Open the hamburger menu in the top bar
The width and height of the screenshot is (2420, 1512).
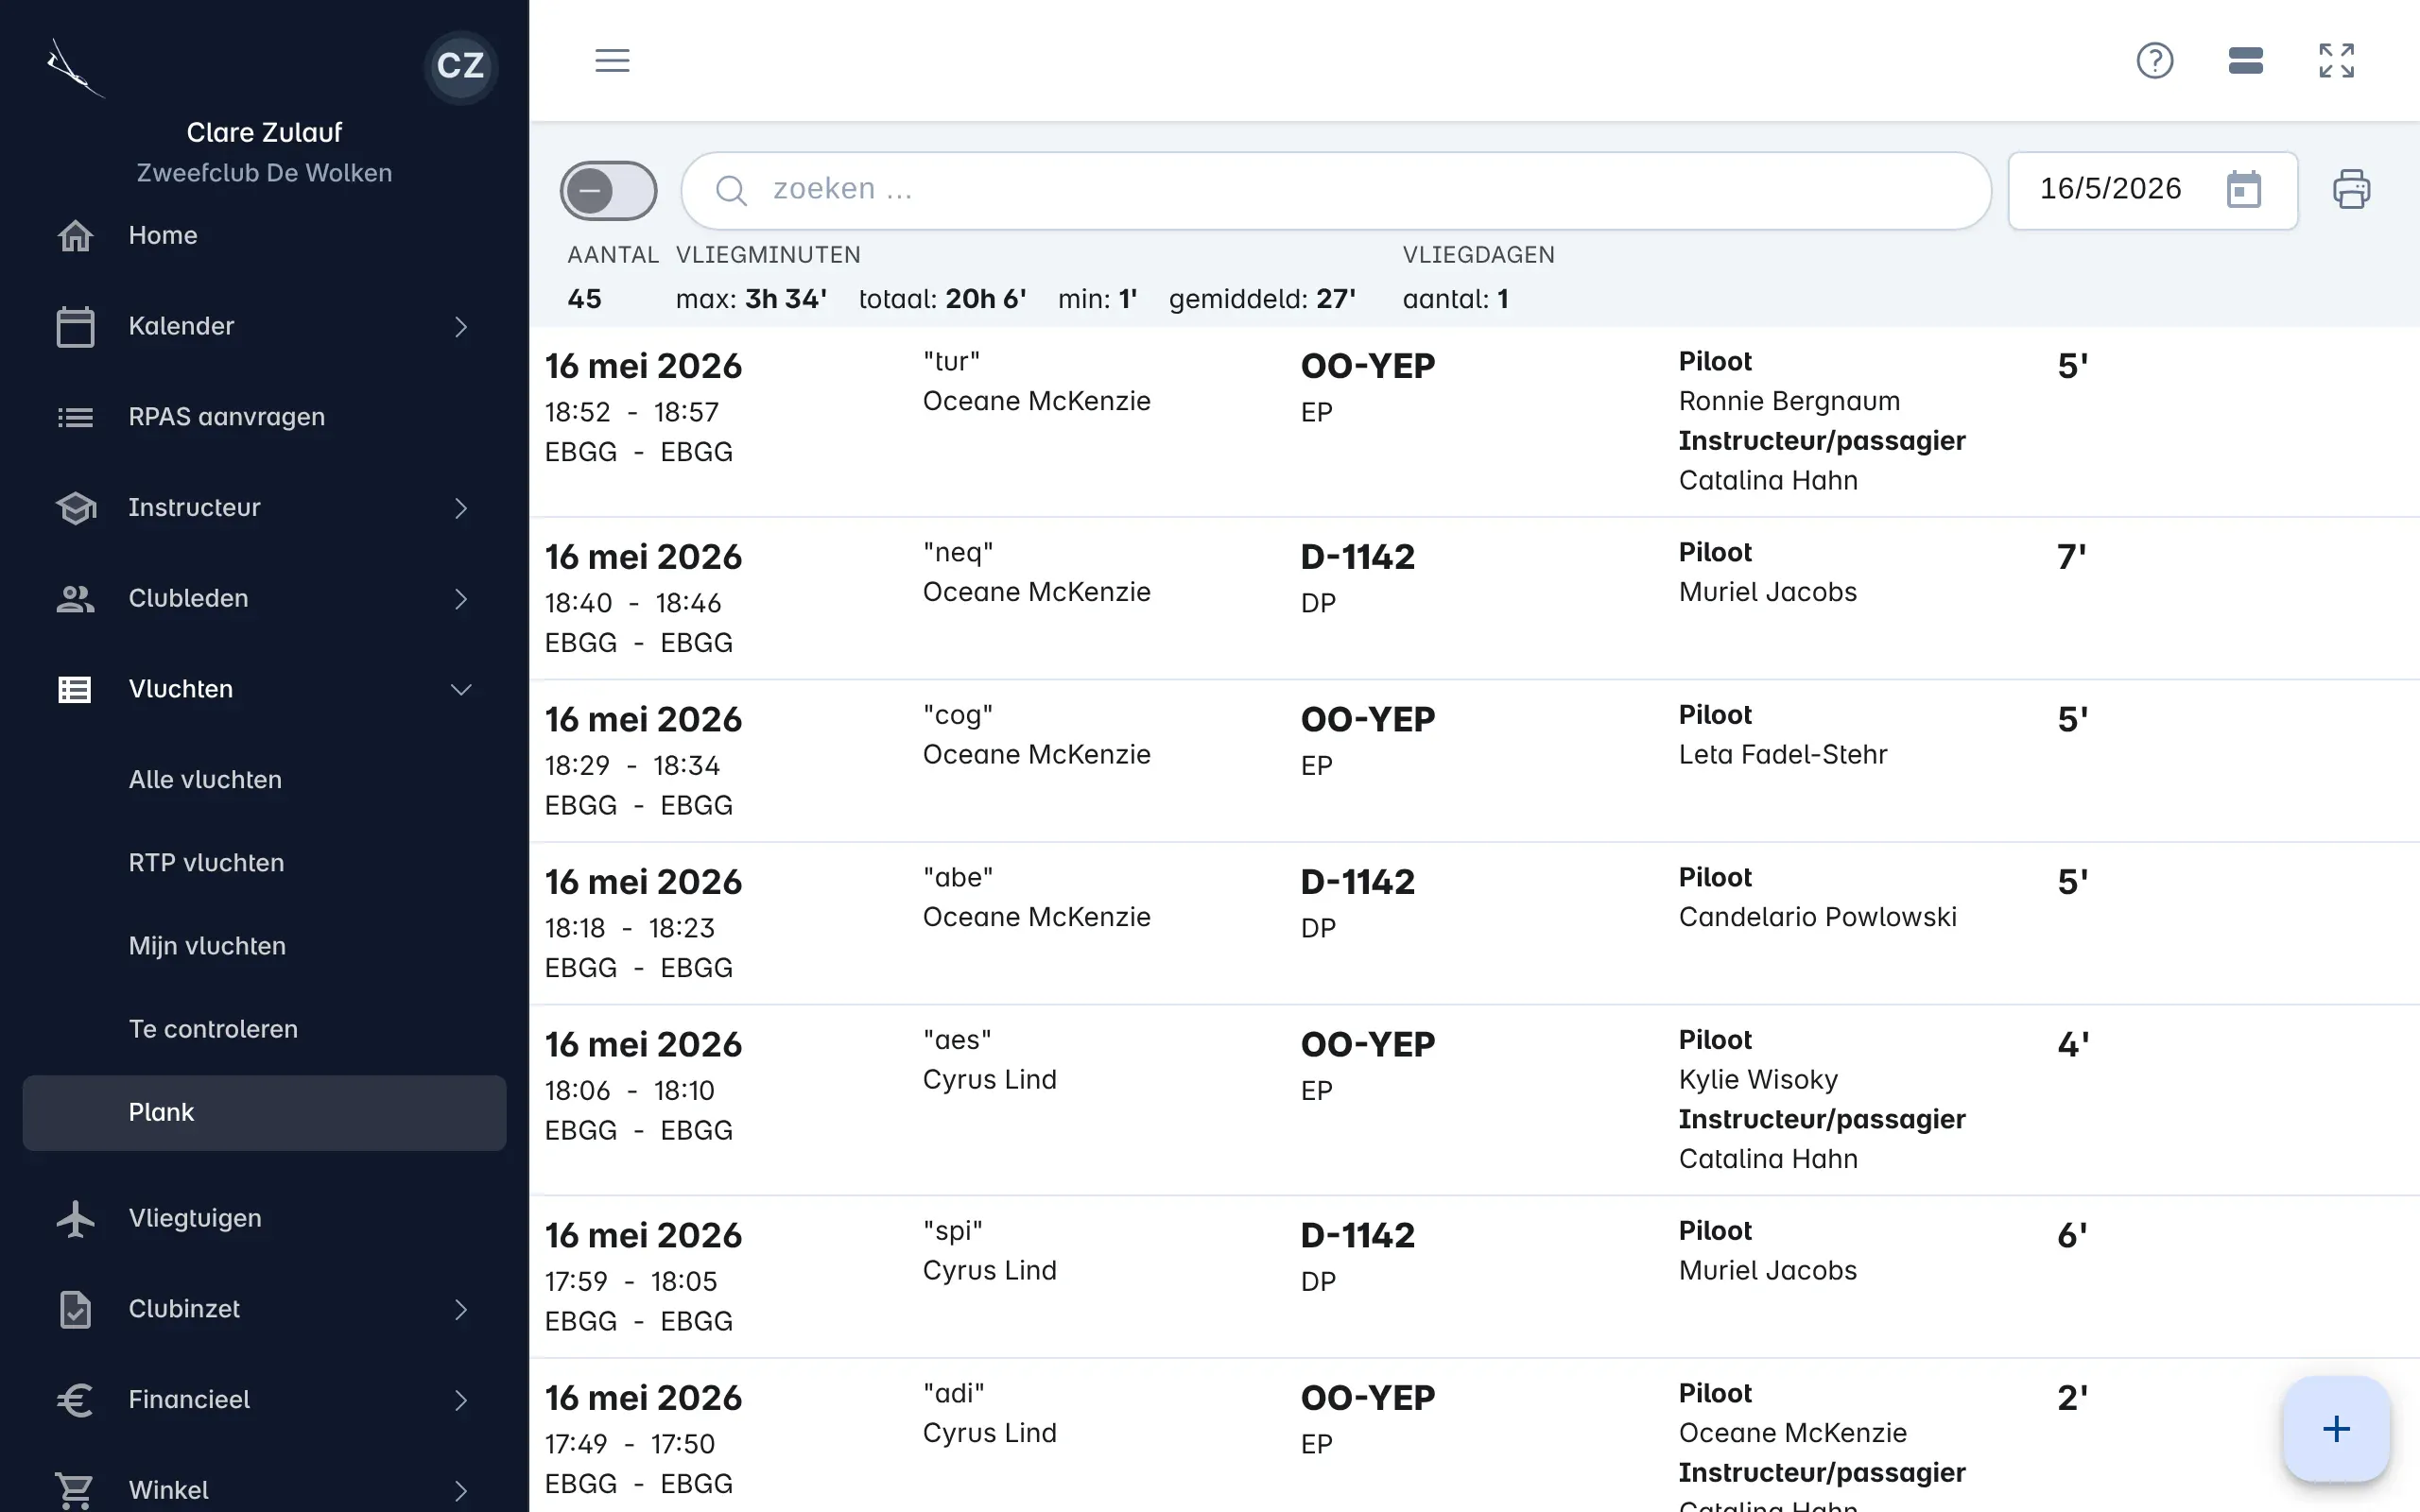tap(612, 61)
